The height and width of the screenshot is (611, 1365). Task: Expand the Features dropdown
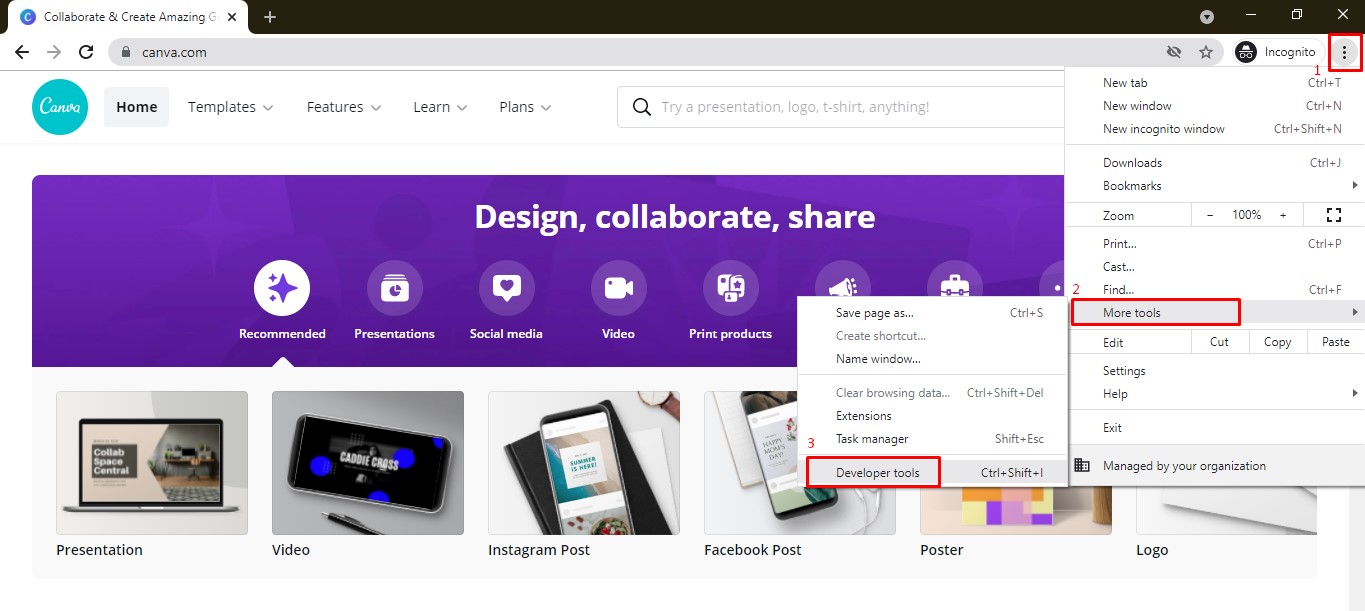343,106
